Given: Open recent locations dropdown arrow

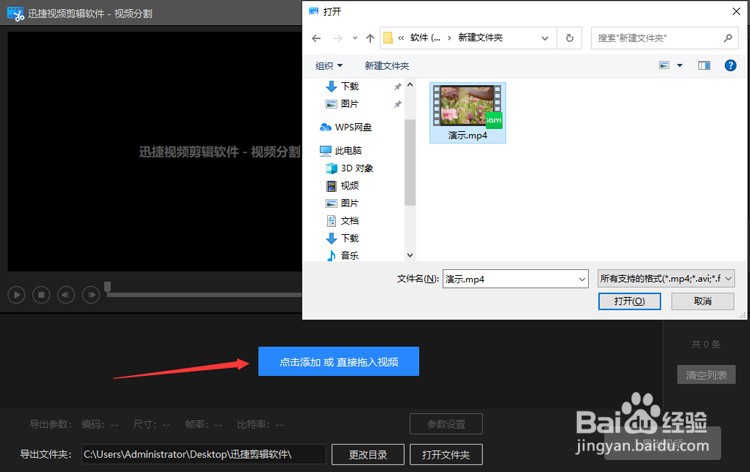Looking at the screenshot, I should coord(355,38).
